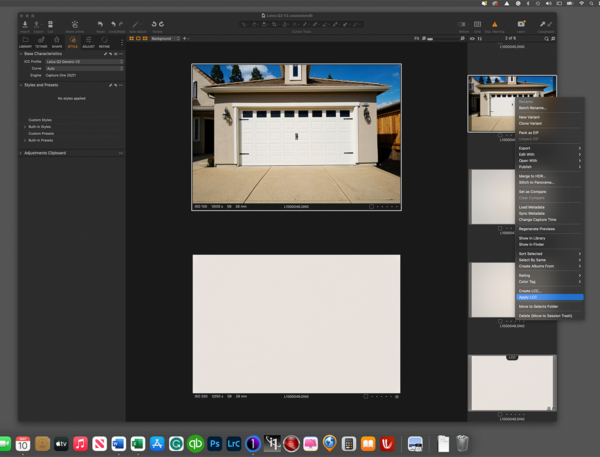
Task: Collapse the Styles and Presets panel
Action: coord(21,85)
